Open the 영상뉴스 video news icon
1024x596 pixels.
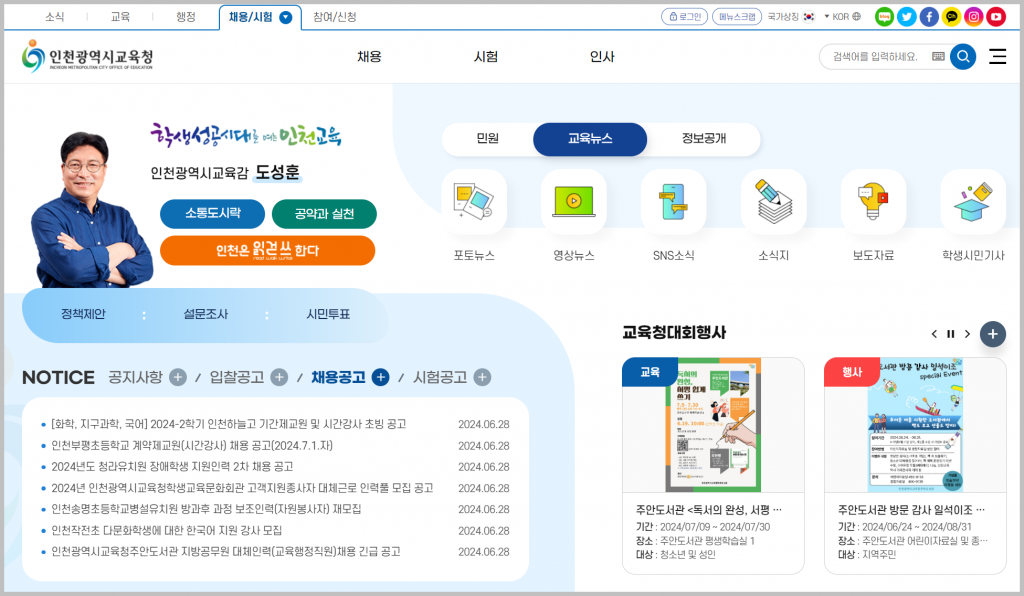coord(574,202)
